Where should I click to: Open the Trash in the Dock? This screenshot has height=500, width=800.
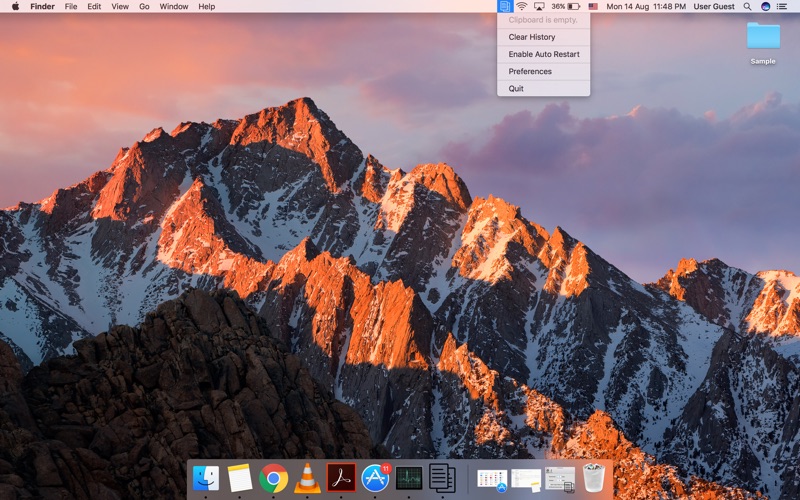(x=594, y=478)
